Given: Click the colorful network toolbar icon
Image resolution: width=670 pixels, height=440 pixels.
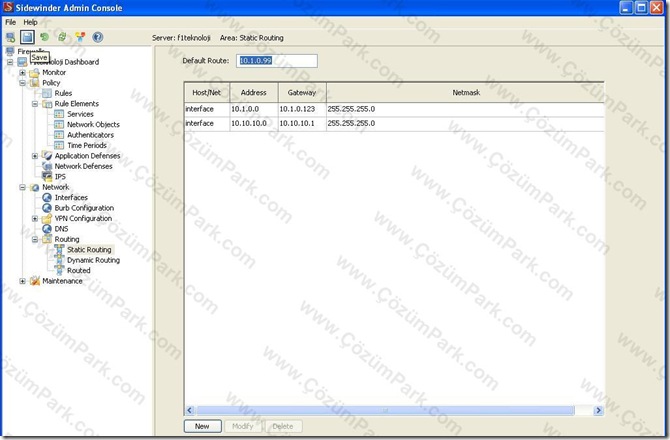Looking at the screenshot, I should click(x=80, y=37).
